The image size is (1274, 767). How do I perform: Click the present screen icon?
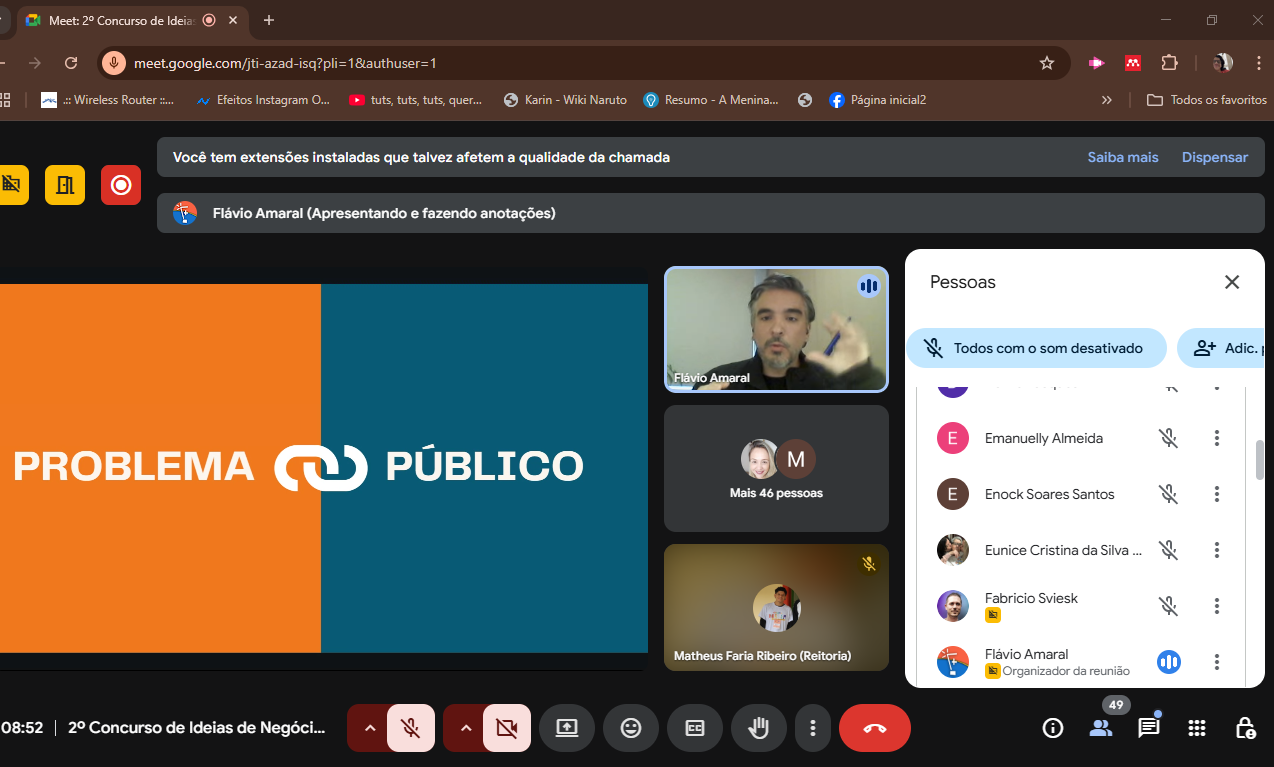567,728
